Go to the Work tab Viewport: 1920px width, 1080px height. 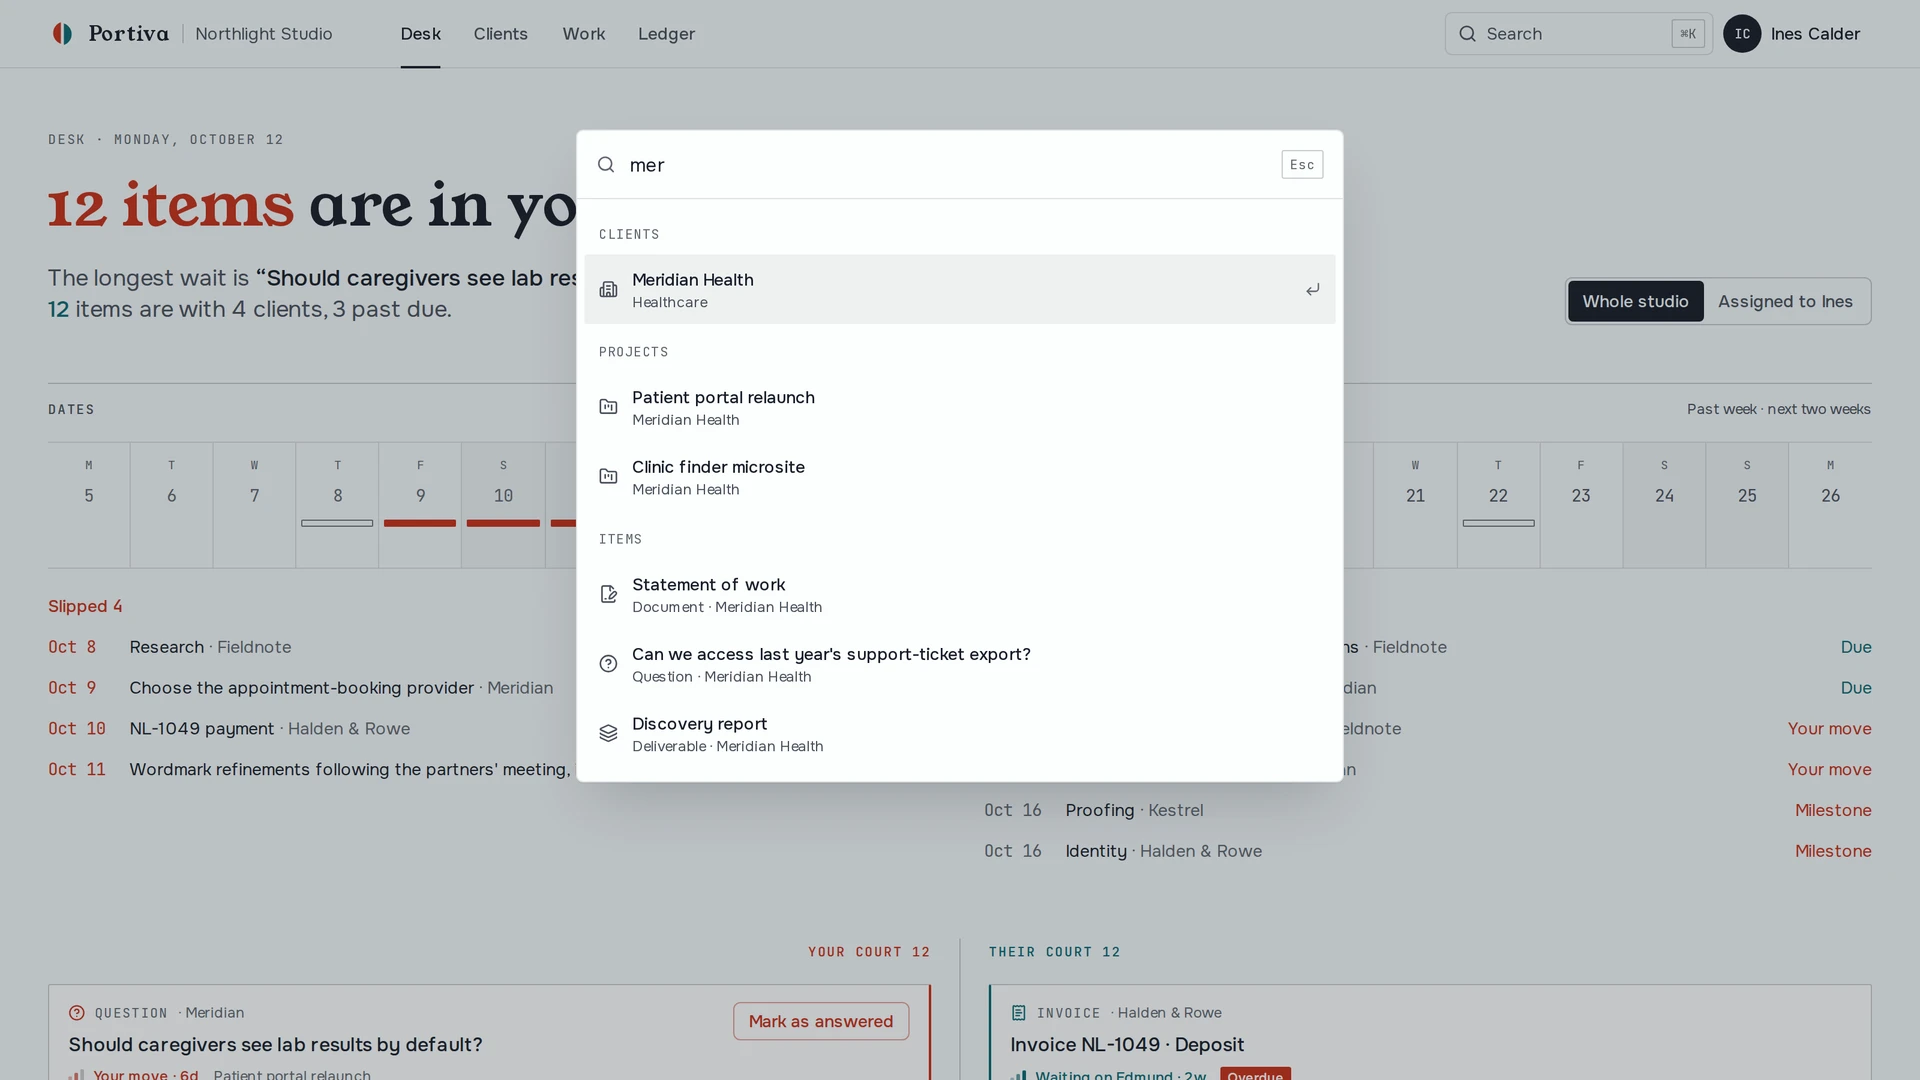583,34
